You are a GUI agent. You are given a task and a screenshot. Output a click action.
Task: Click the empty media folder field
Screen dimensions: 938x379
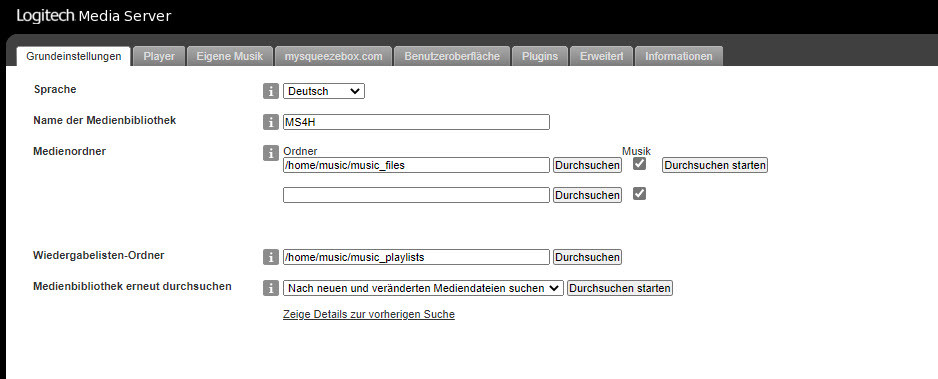416,195
